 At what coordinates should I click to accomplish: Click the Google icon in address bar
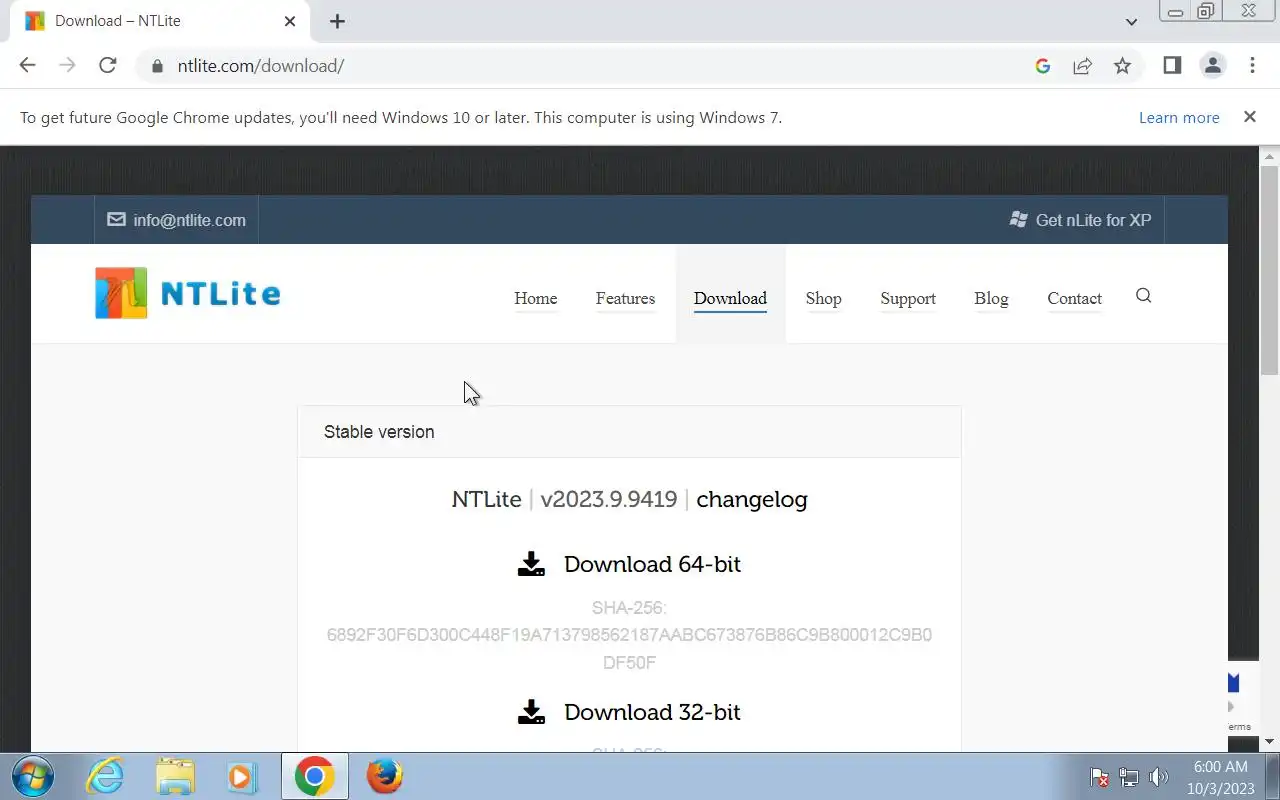coord(1043,66)
